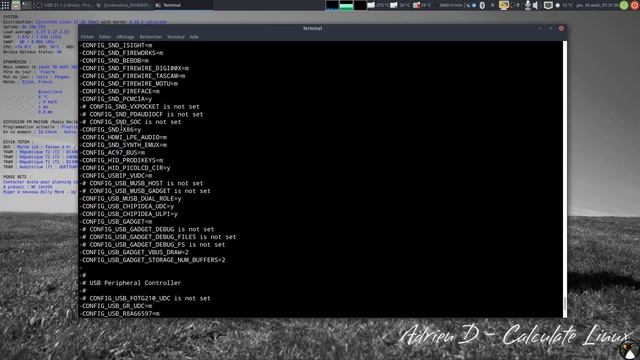Click the file manager launcher in the top panel

click(x=16, y=5)
